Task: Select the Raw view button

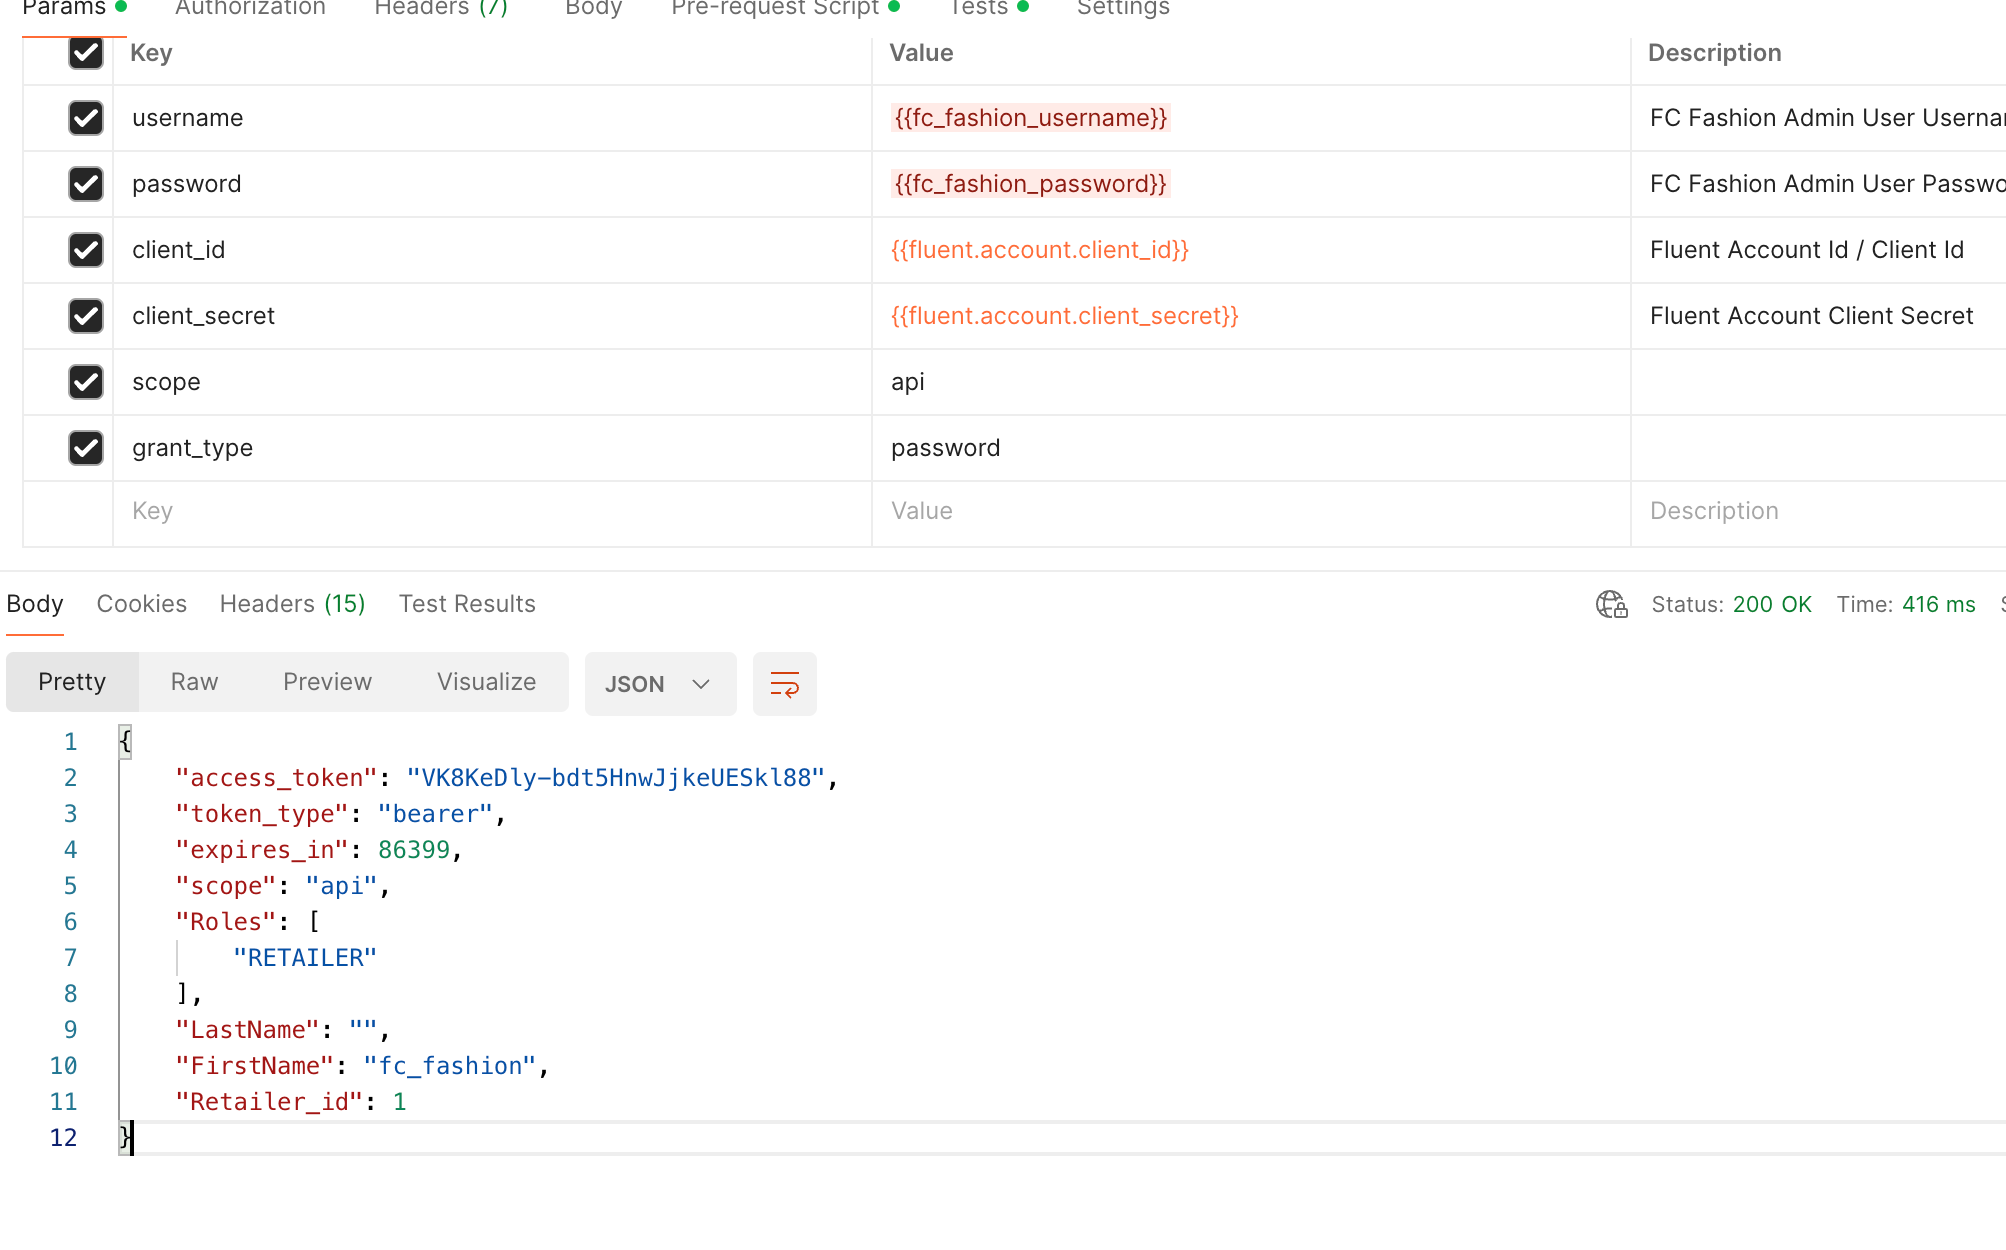Action: coord(194,682)
